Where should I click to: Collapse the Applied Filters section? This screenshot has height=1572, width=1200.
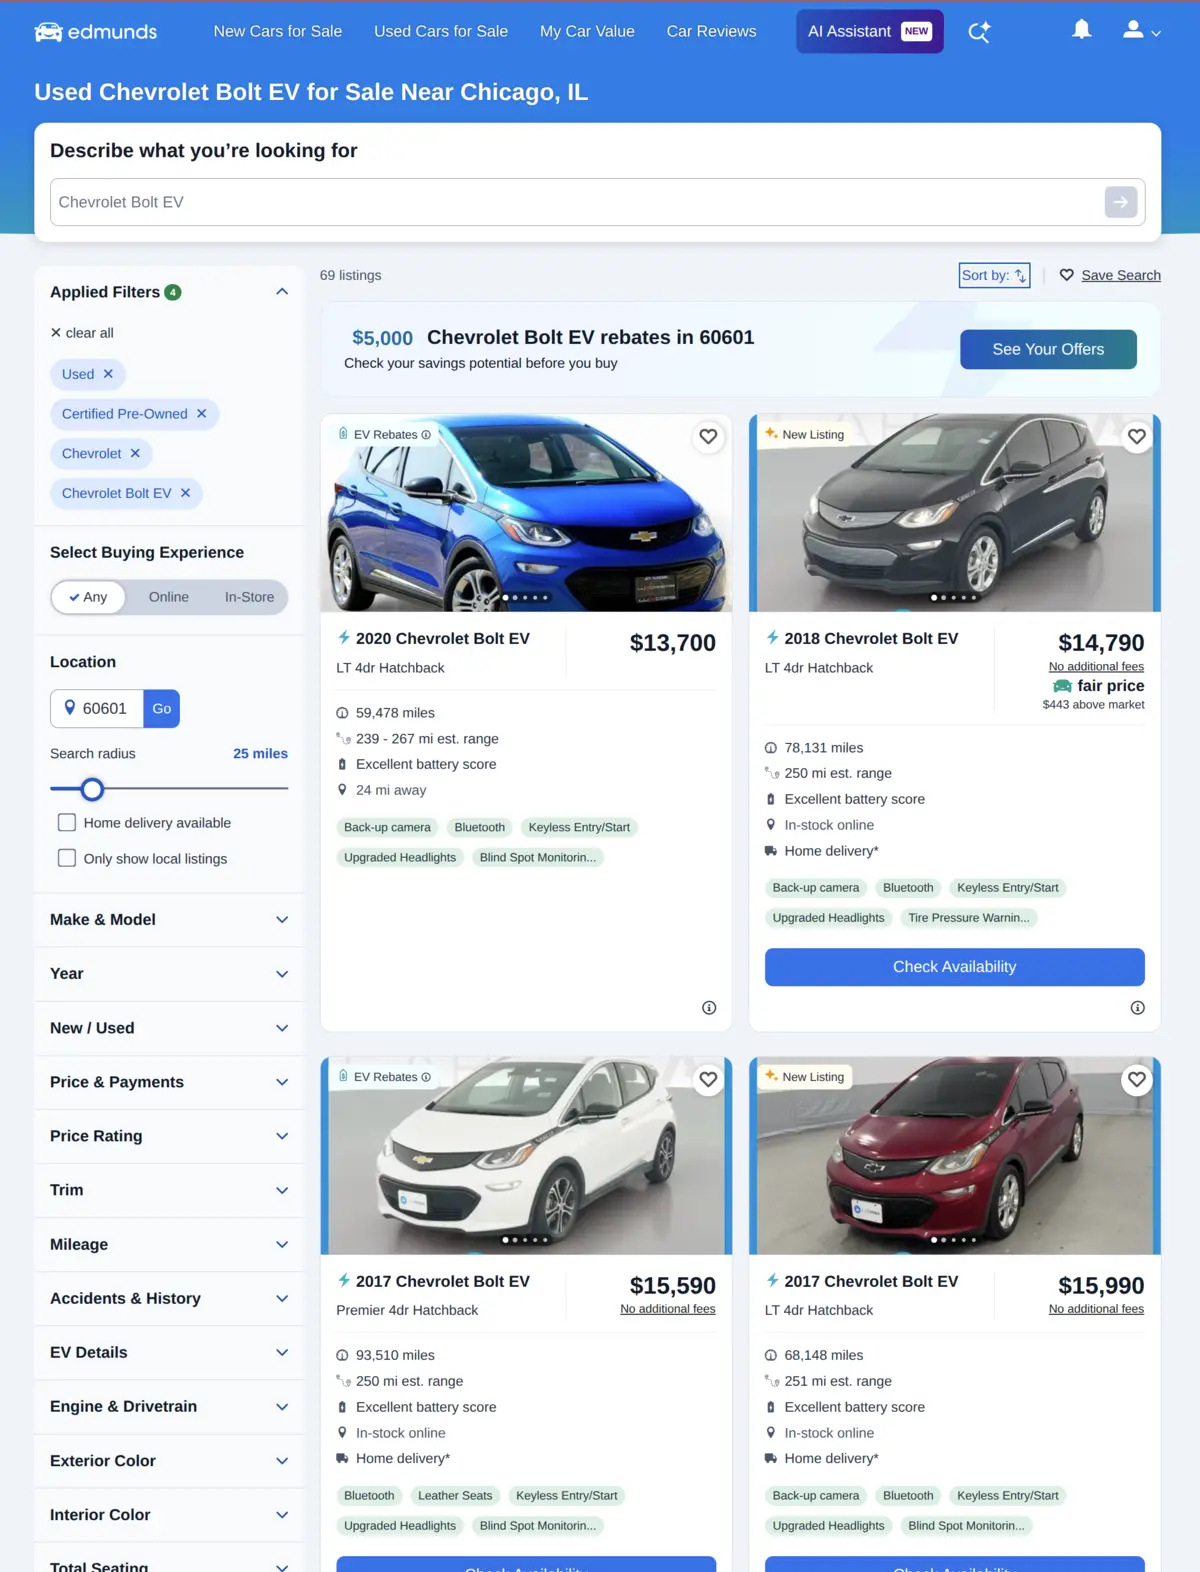click(282, 292)
